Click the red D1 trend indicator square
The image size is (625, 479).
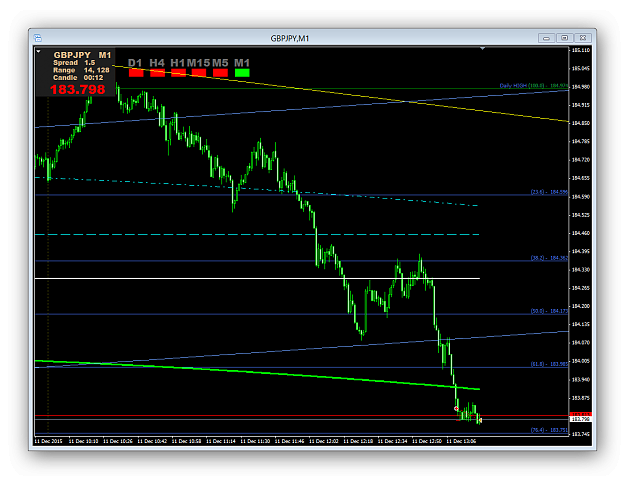pyautogui.click(x=136, y=73)
